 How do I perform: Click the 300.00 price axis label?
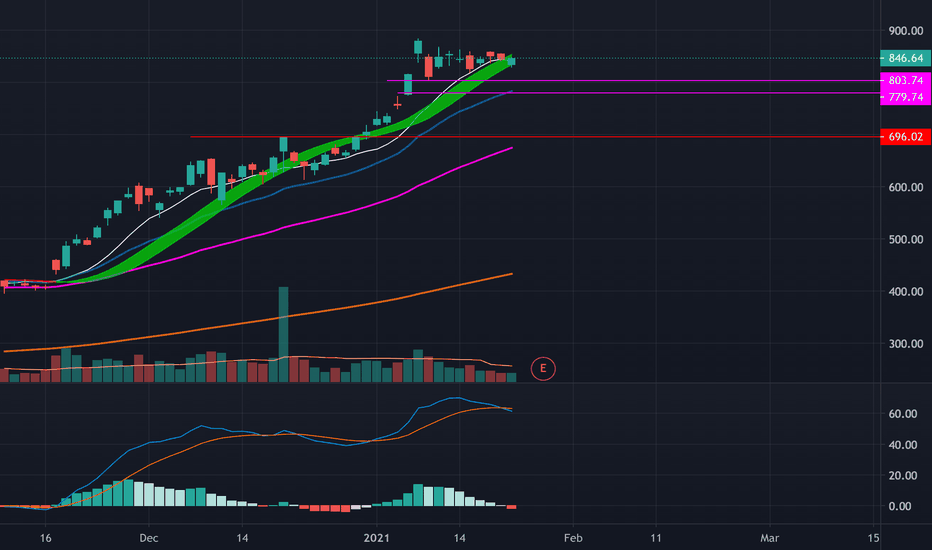(x=905, y=344)
